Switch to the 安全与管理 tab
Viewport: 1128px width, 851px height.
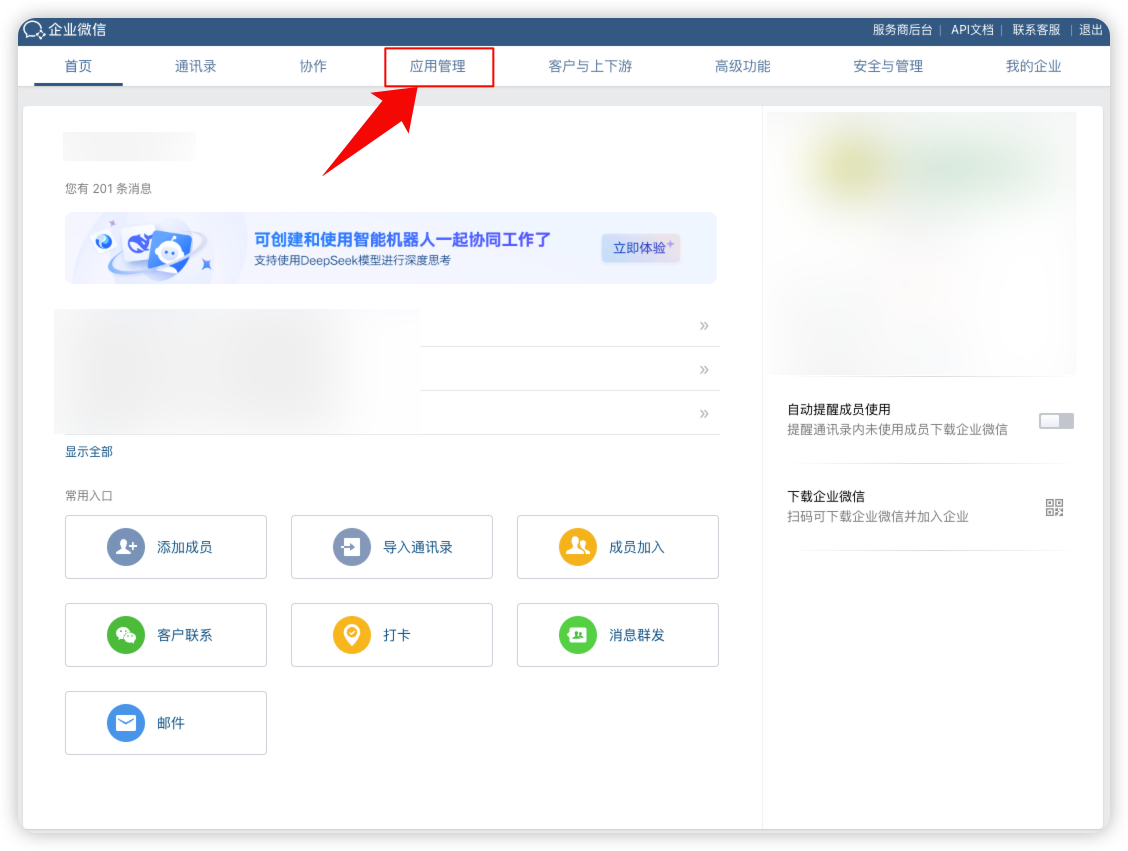tap(887, 66)
